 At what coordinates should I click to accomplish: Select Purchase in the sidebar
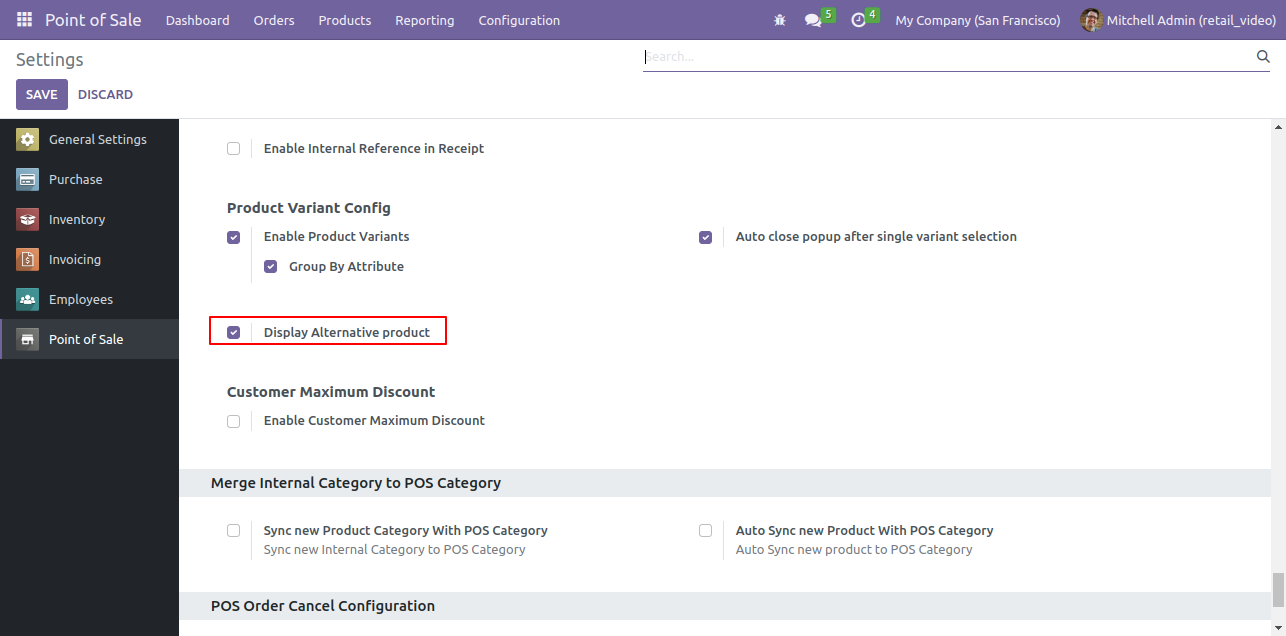pyautogui.click(x=89, y=180)
